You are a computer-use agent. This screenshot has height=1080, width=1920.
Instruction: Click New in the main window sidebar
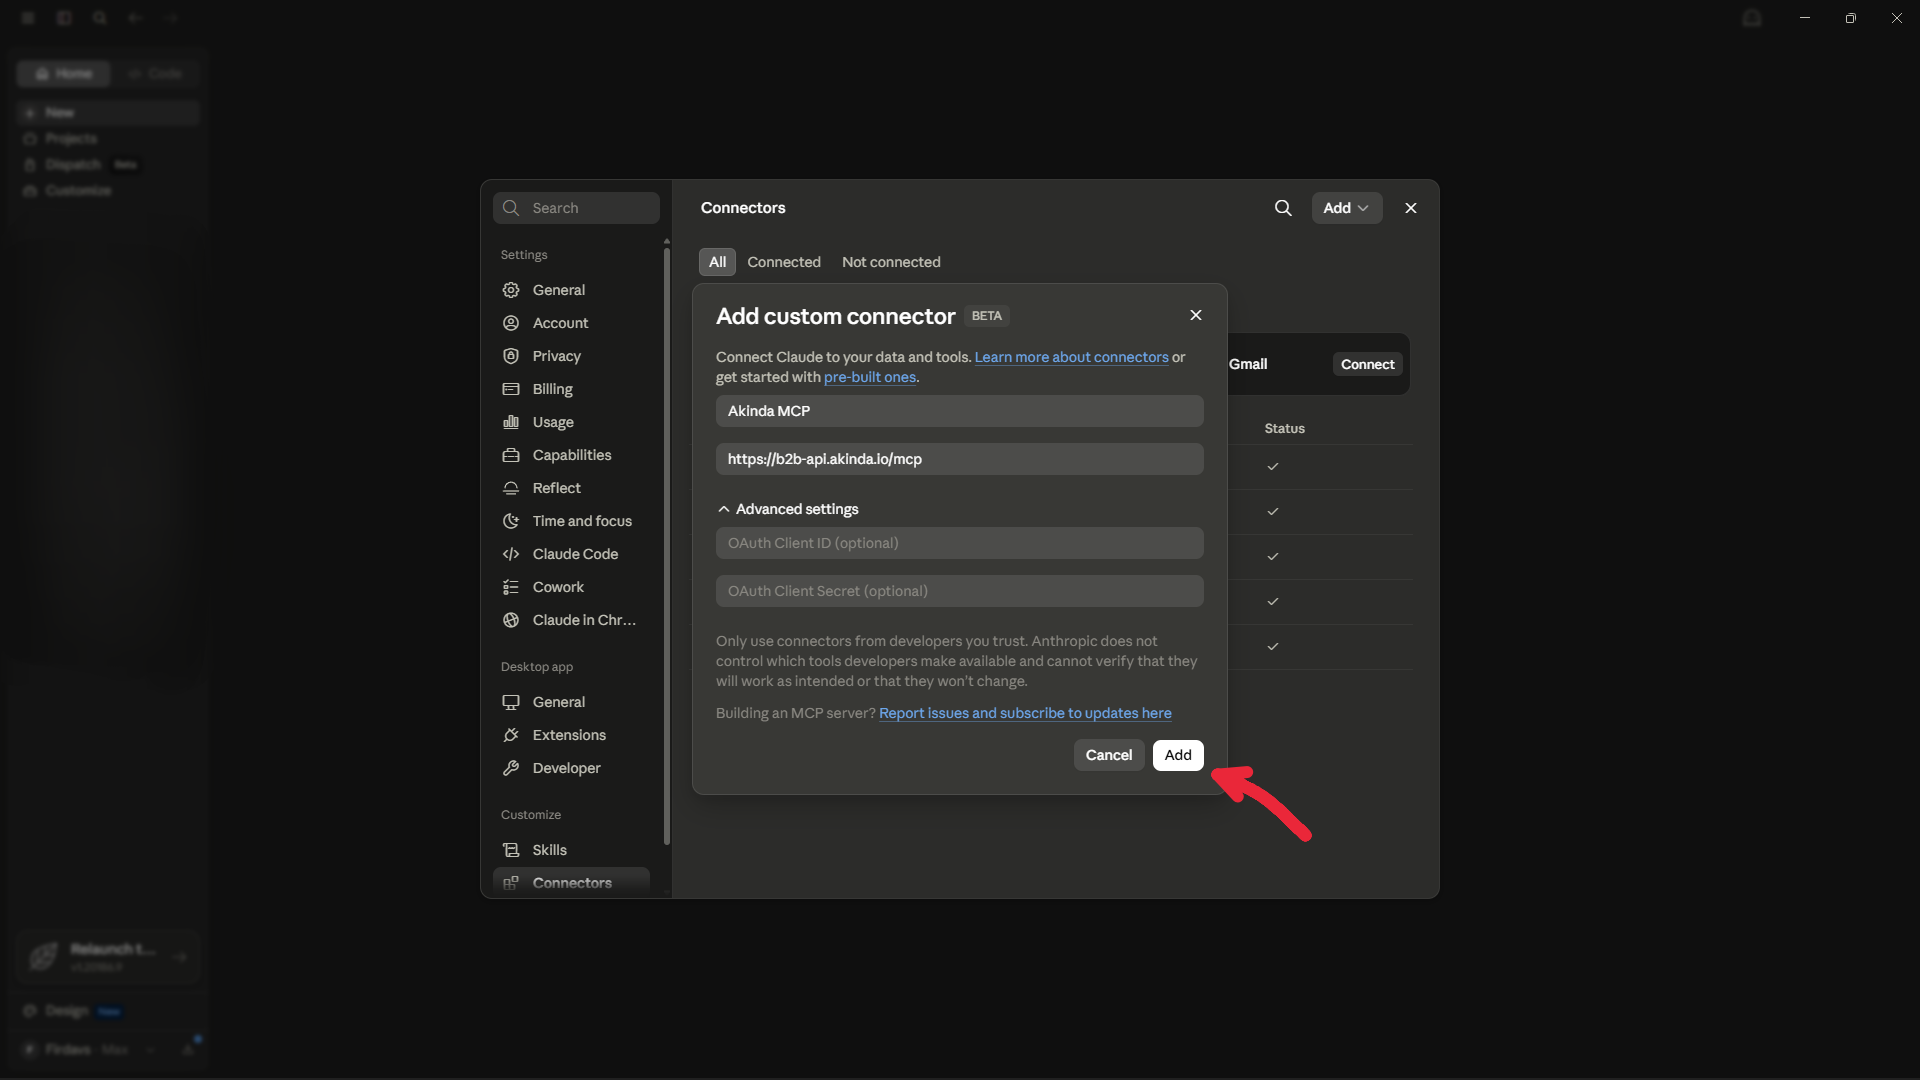pos(108,113)
